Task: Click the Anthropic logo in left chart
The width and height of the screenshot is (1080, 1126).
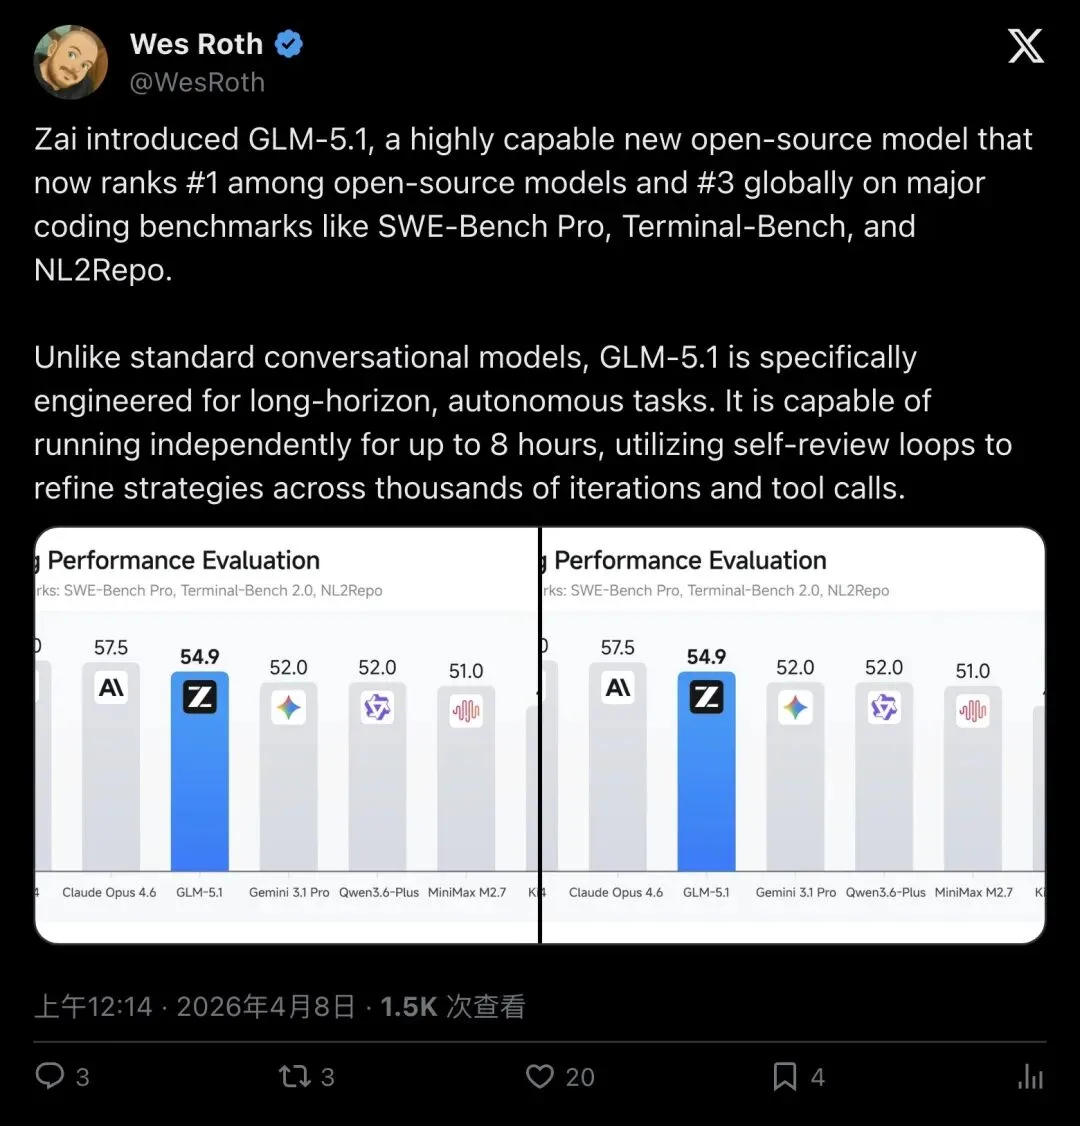Action: tap(111, 687)
